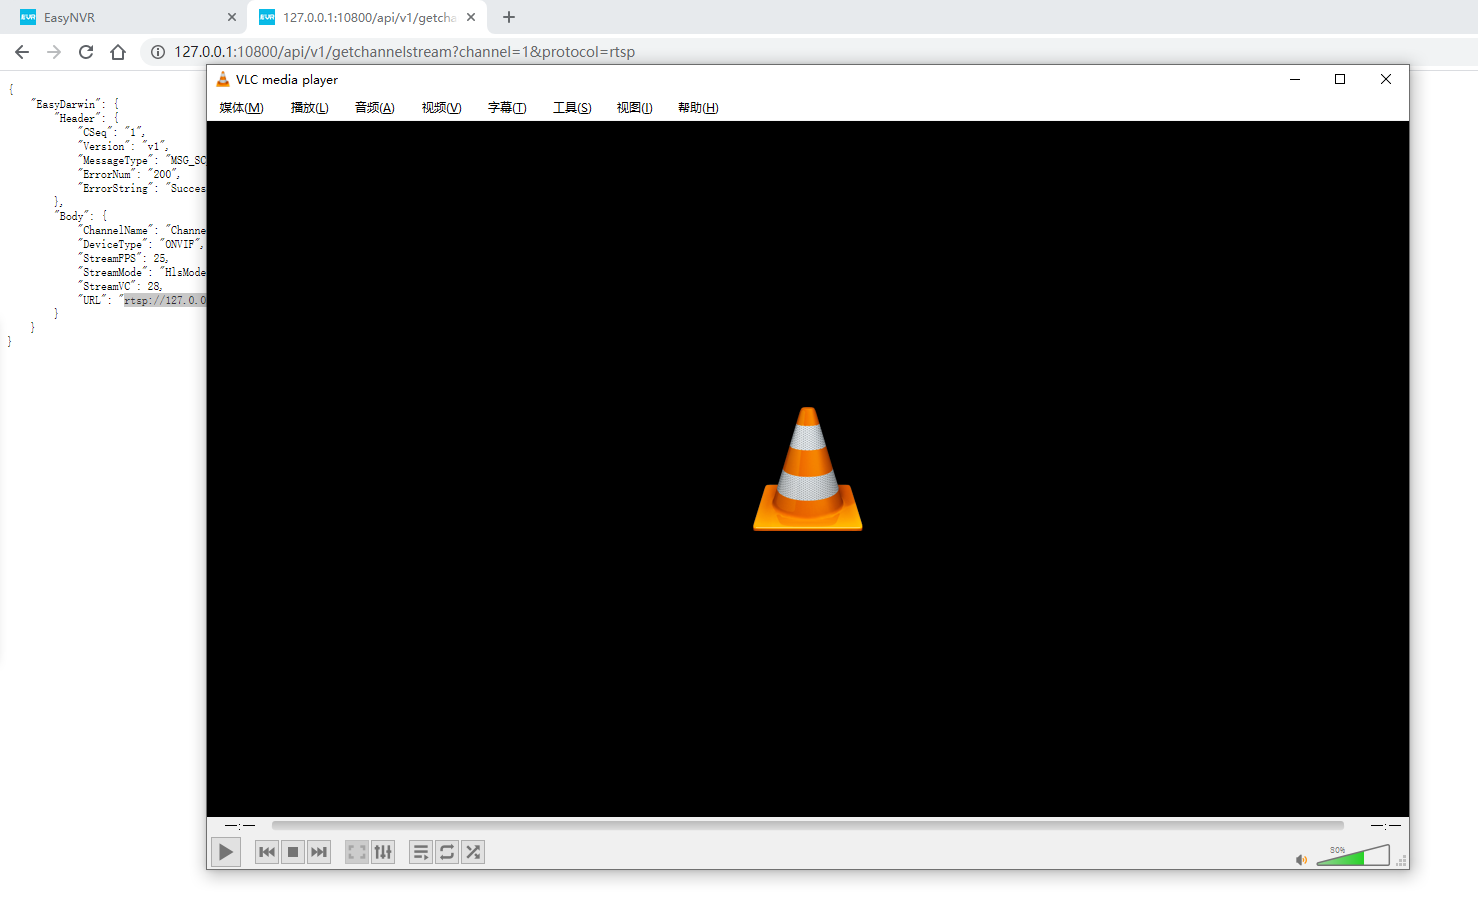Toggle random shuffle playback in VLC
Viewport: 1478px width, 915px height.
click(473, 852)
